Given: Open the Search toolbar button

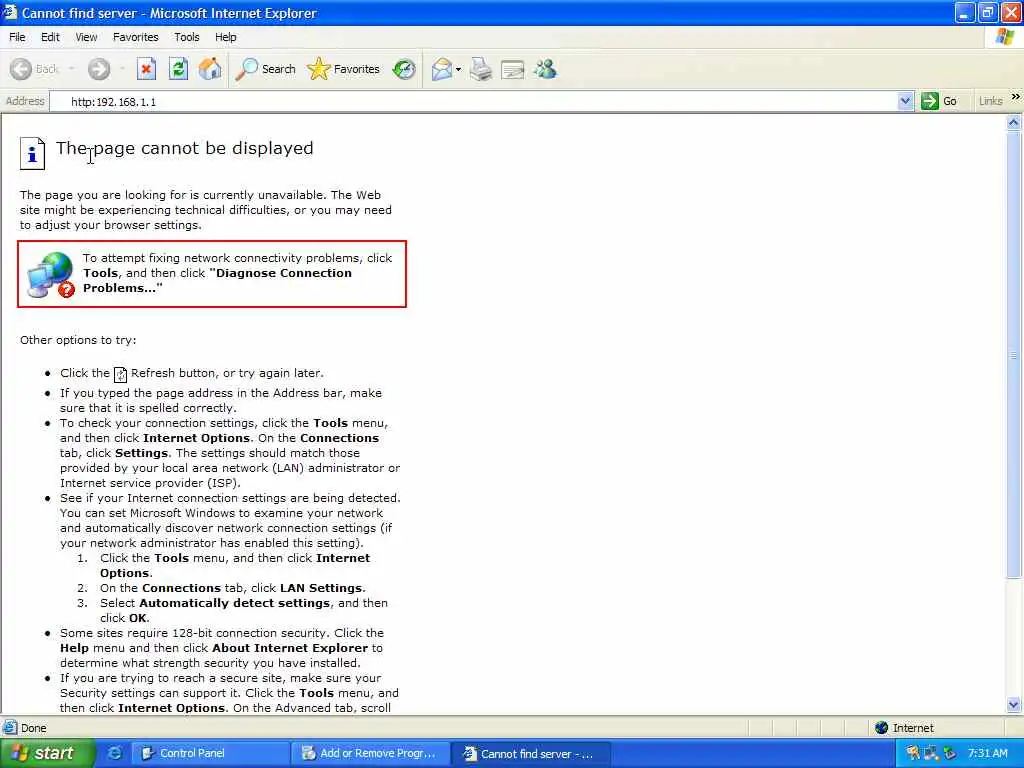Looking at the screenshot, I should tap(266, 69).
